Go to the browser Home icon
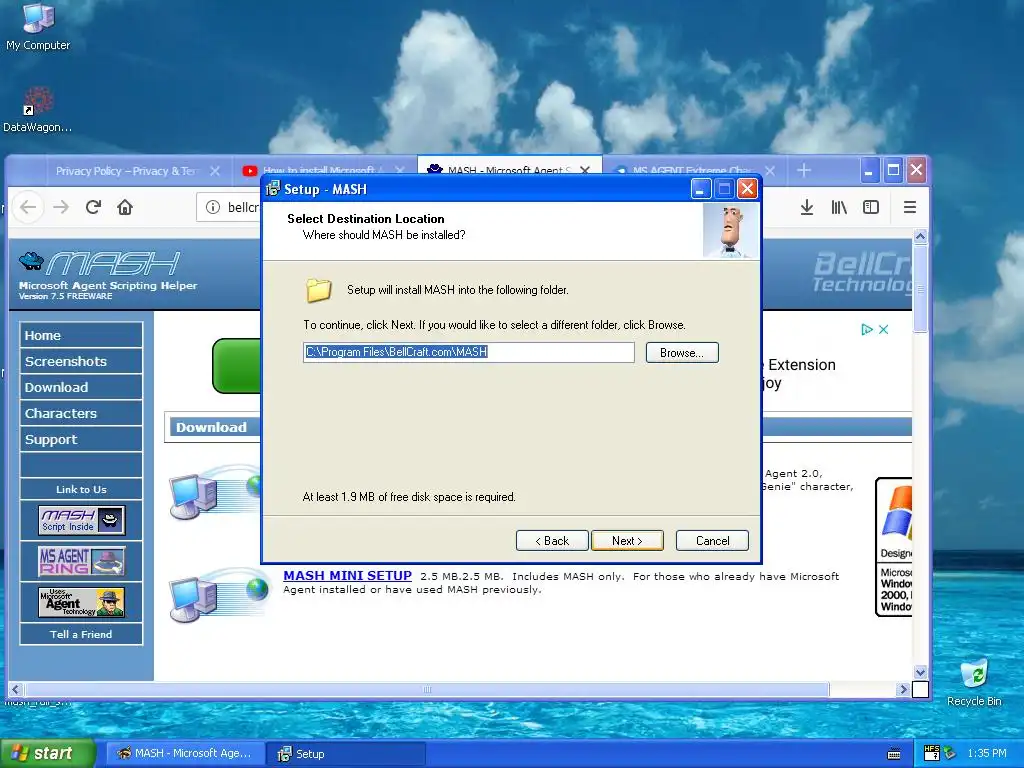The width and height of the screenshot is (1024, 768). click(x=125, y=207)
